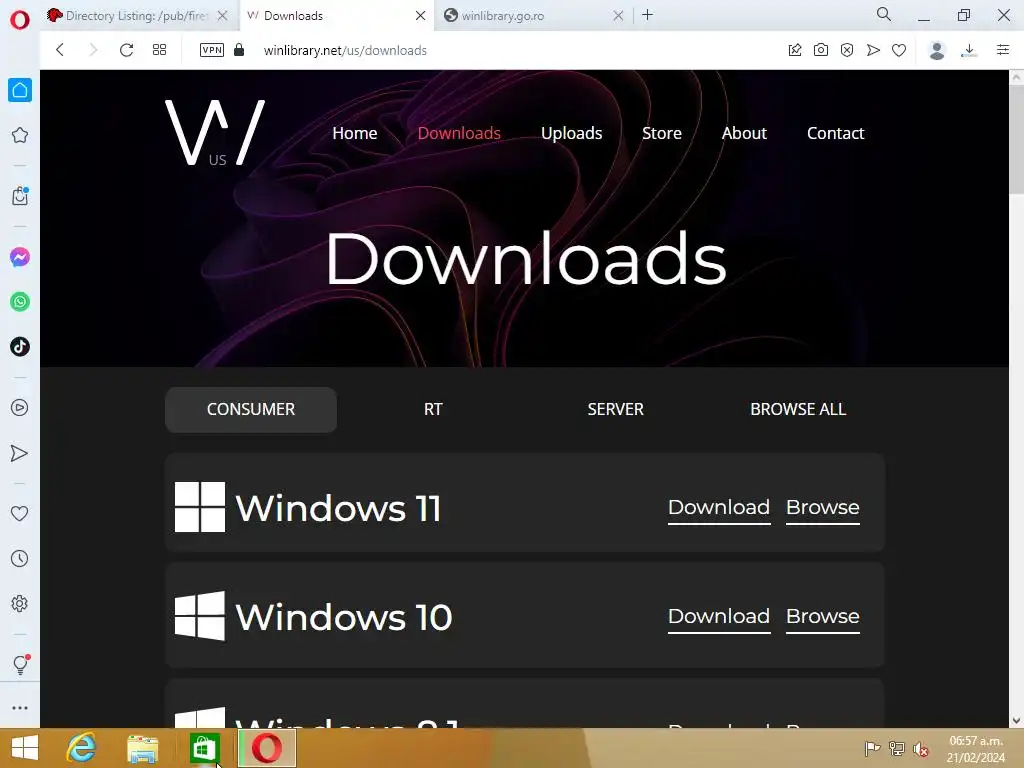Click the Windows 11 logo
This screenshot has width=1024, height=768.
click(x=200, y=507)
